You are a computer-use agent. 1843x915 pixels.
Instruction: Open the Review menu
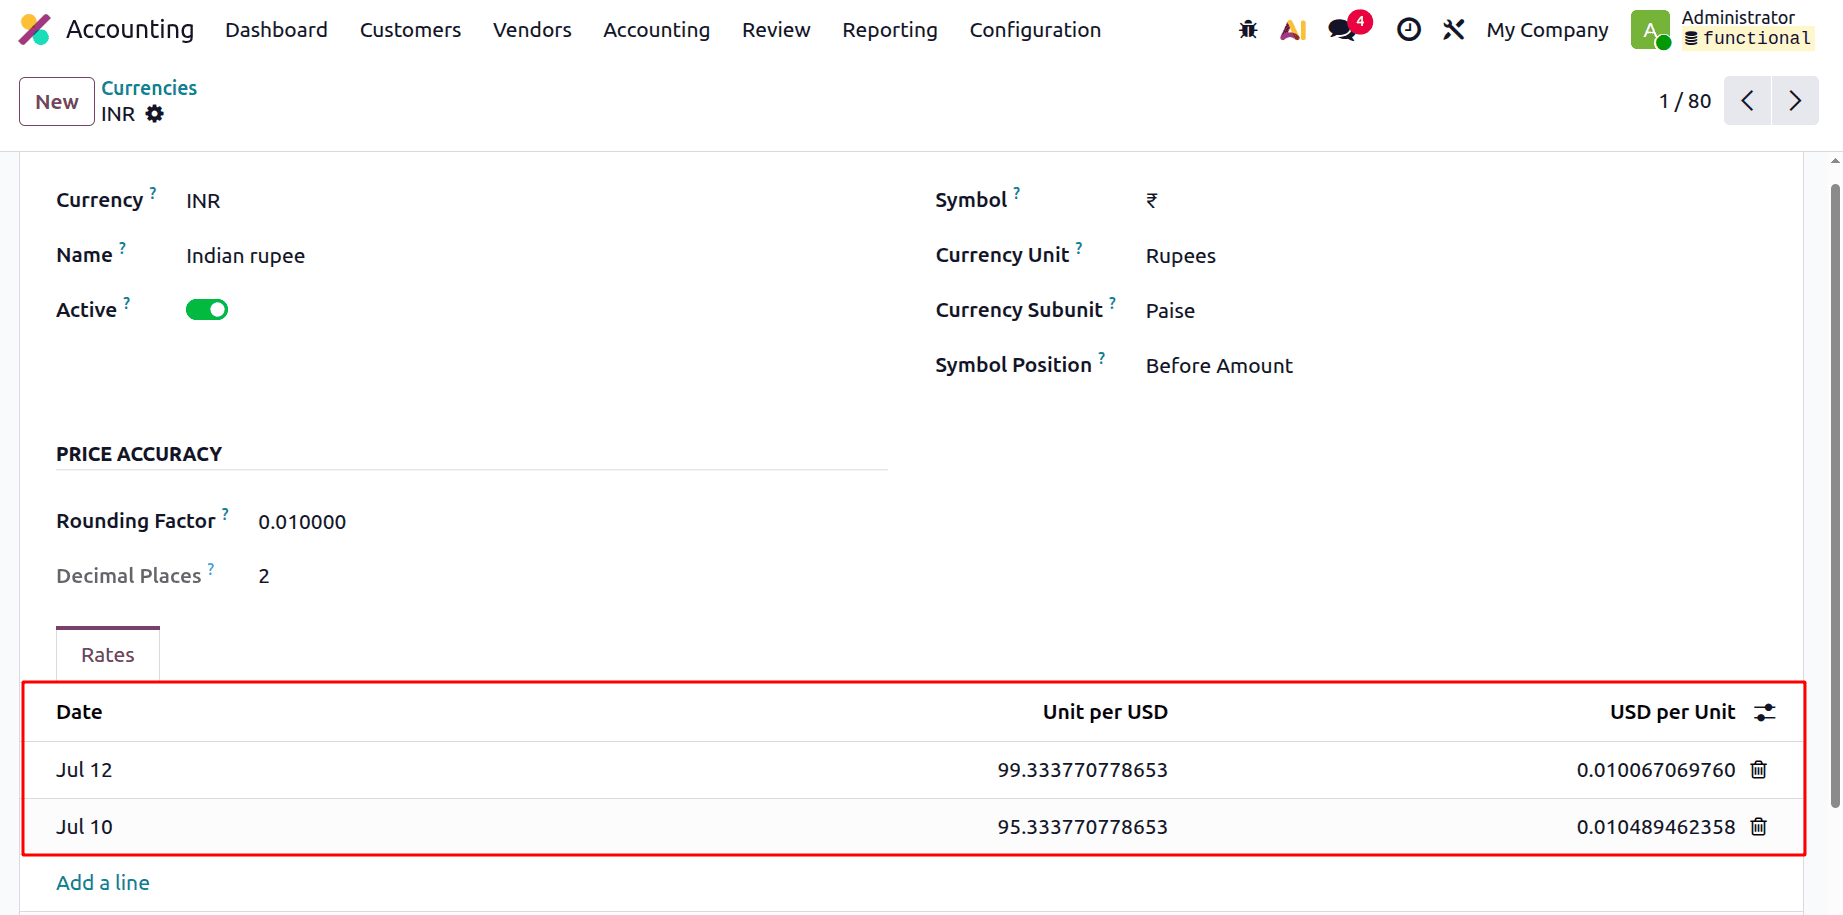click(776, 30)
